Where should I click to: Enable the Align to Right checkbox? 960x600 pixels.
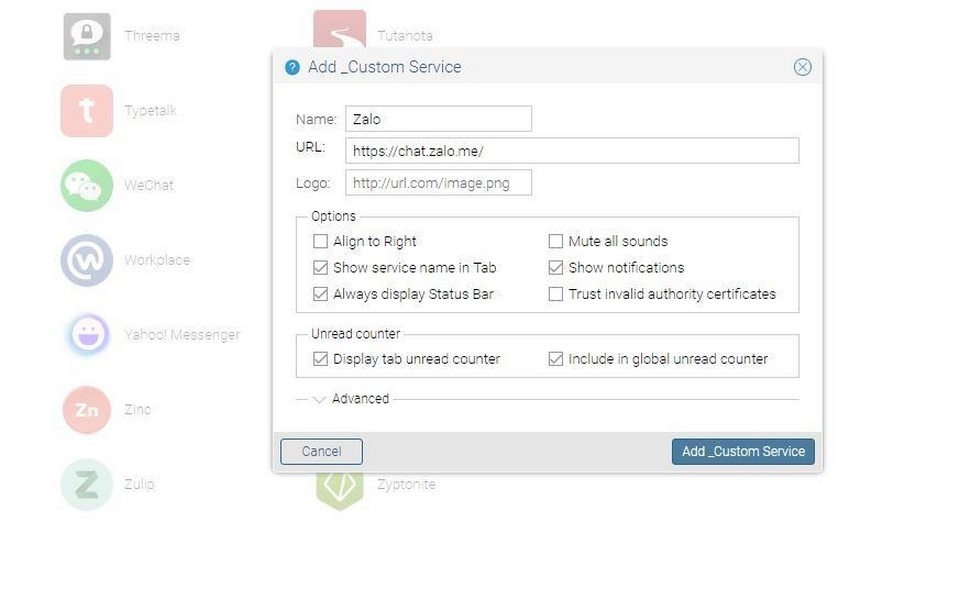click(321, 241)
